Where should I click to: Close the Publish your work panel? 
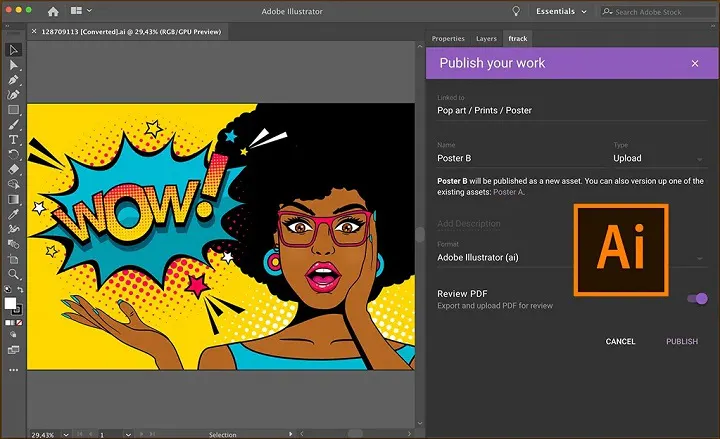click(695, 63)
